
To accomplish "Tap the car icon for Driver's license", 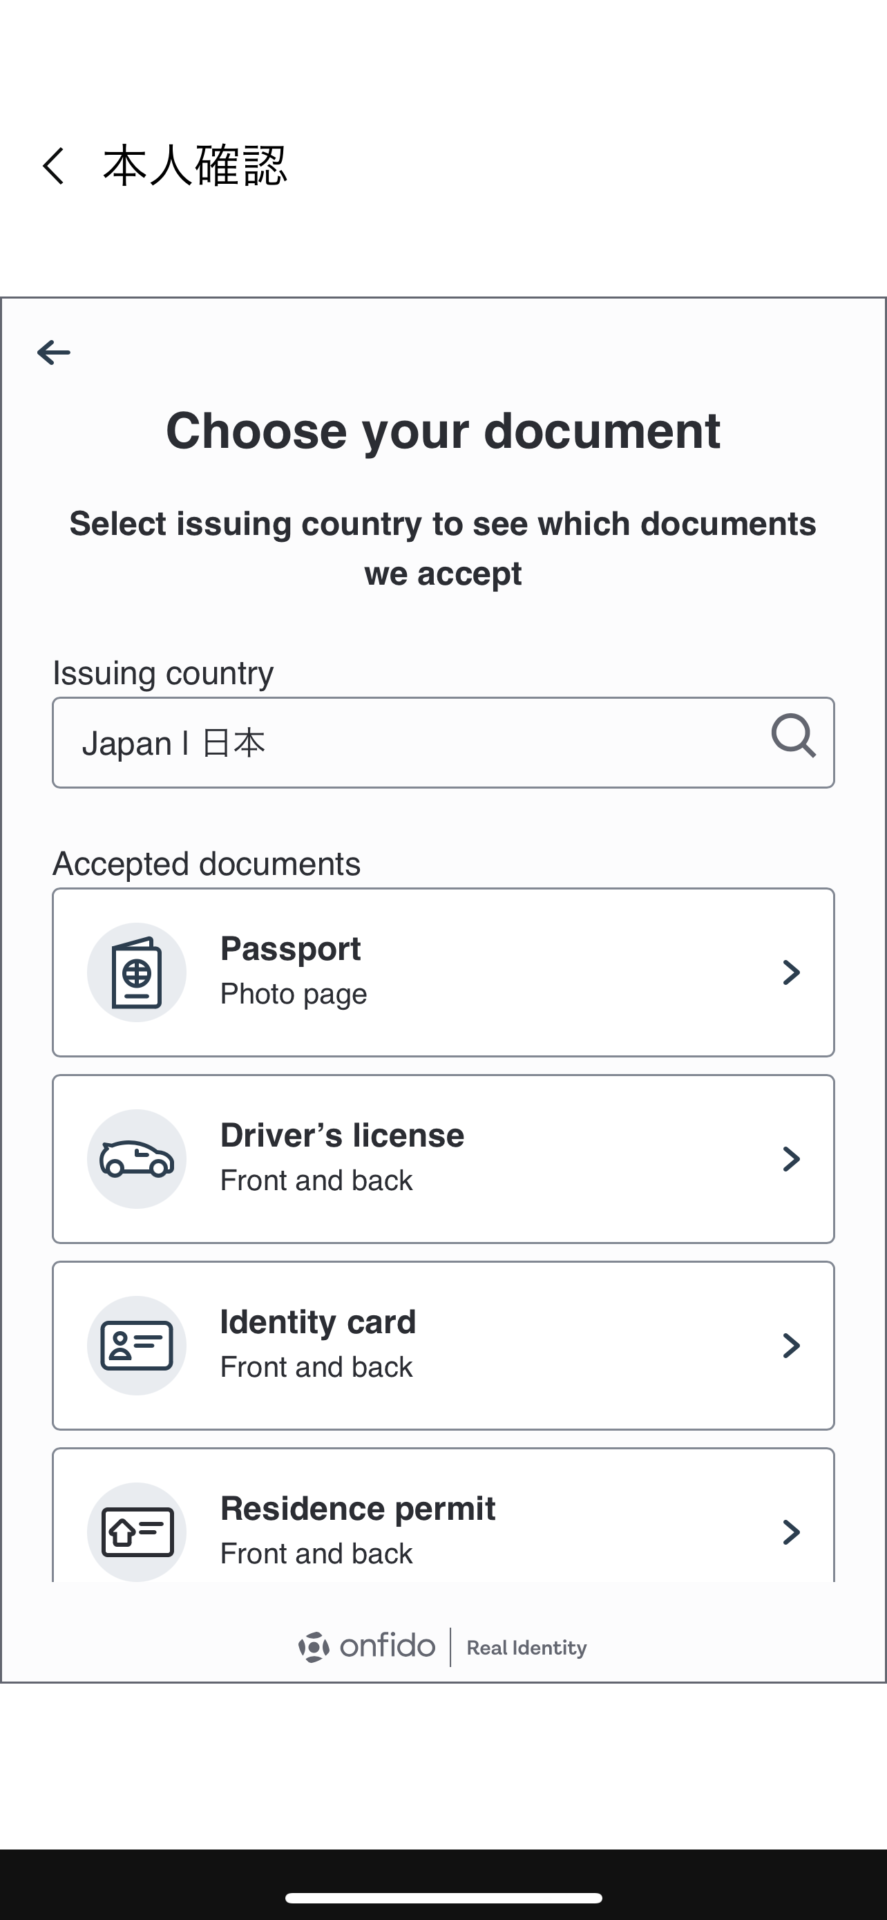I will pos(137,1159).
